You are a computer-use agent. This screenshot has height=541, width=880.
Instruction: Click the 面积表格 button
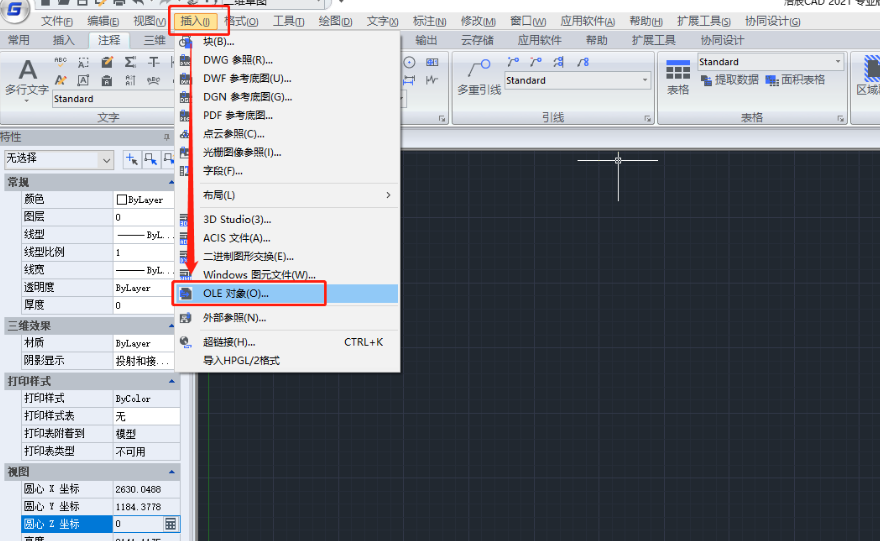coord(796,80)
